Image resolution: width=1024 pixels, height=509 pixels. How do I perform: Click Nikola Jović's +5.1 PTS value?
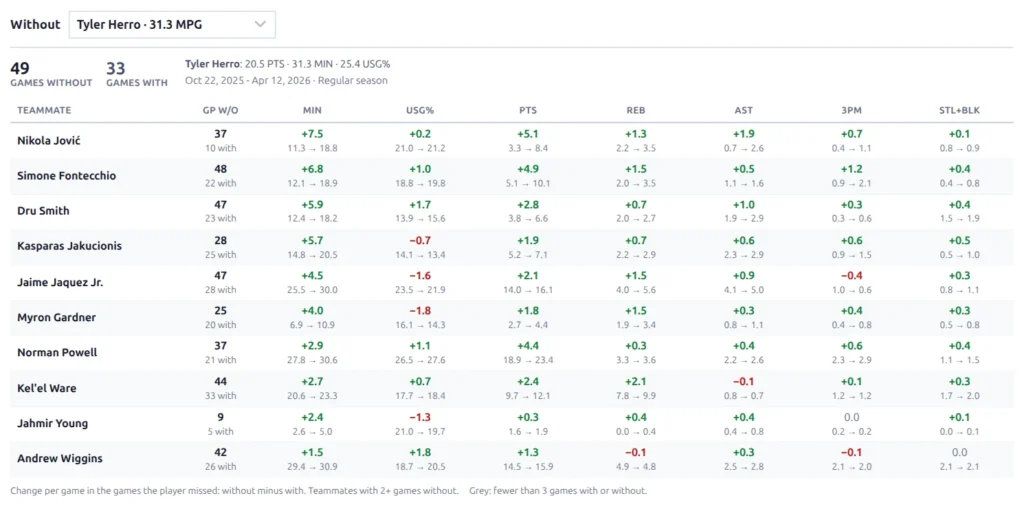point(526,134)
